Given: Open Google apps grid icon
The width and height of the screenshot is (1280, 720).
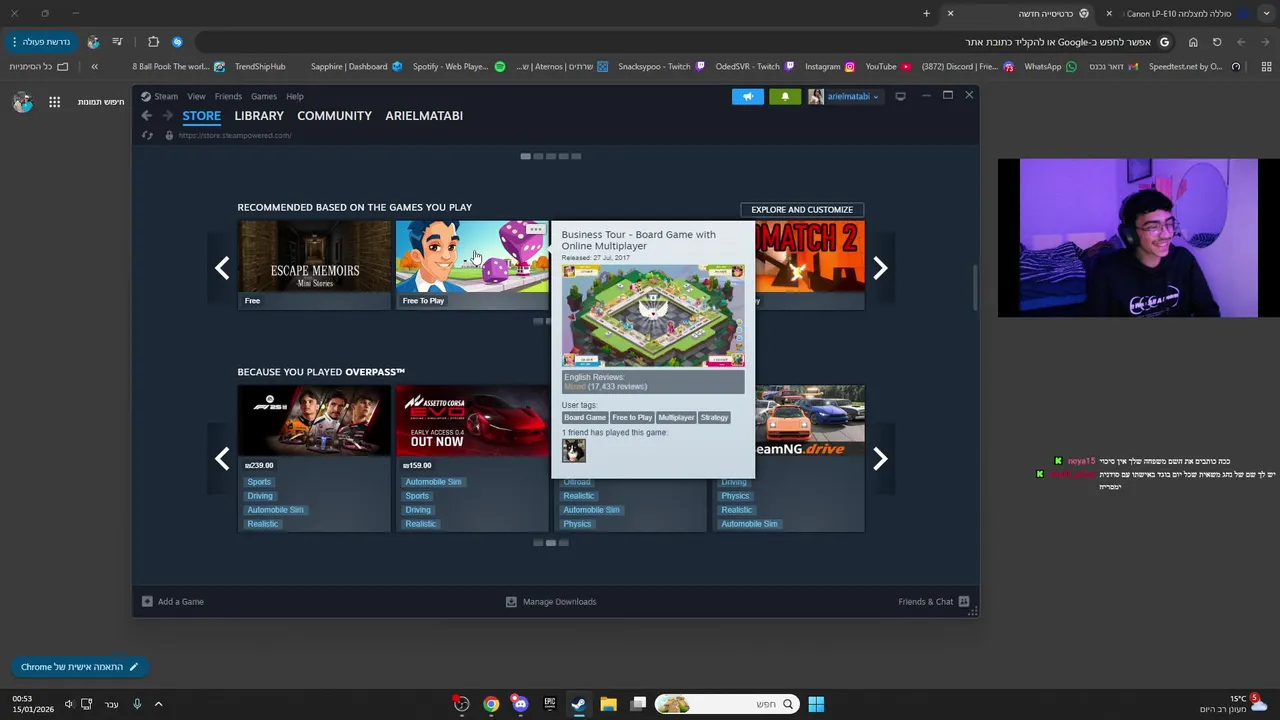Looking at the screenshot, I should [54, 102].
